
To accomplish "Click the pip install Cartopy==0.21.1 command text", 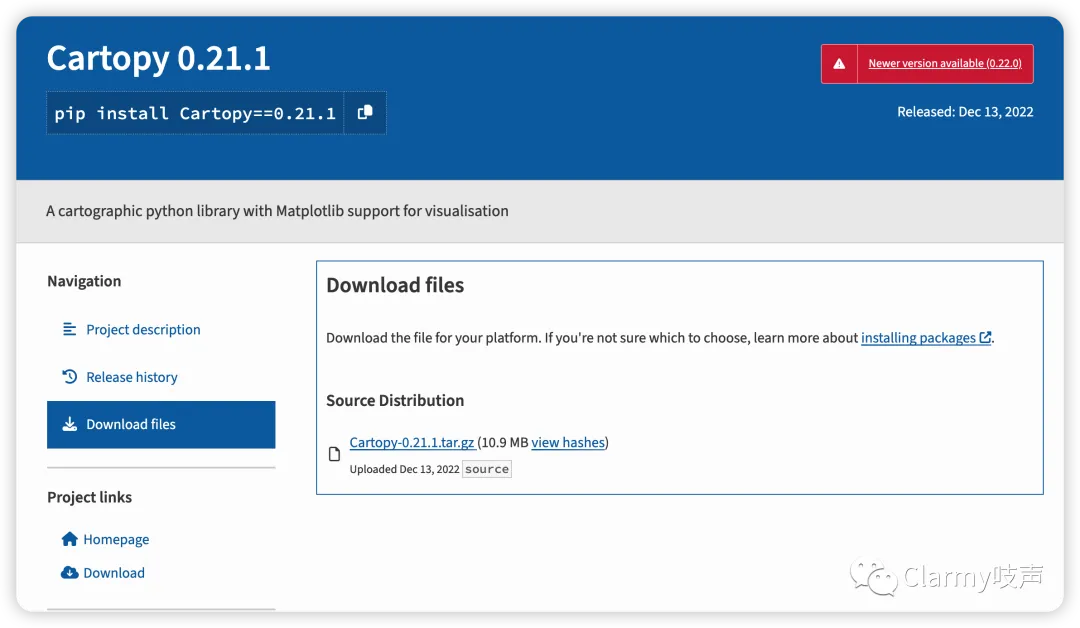I will tap(195, 114).
